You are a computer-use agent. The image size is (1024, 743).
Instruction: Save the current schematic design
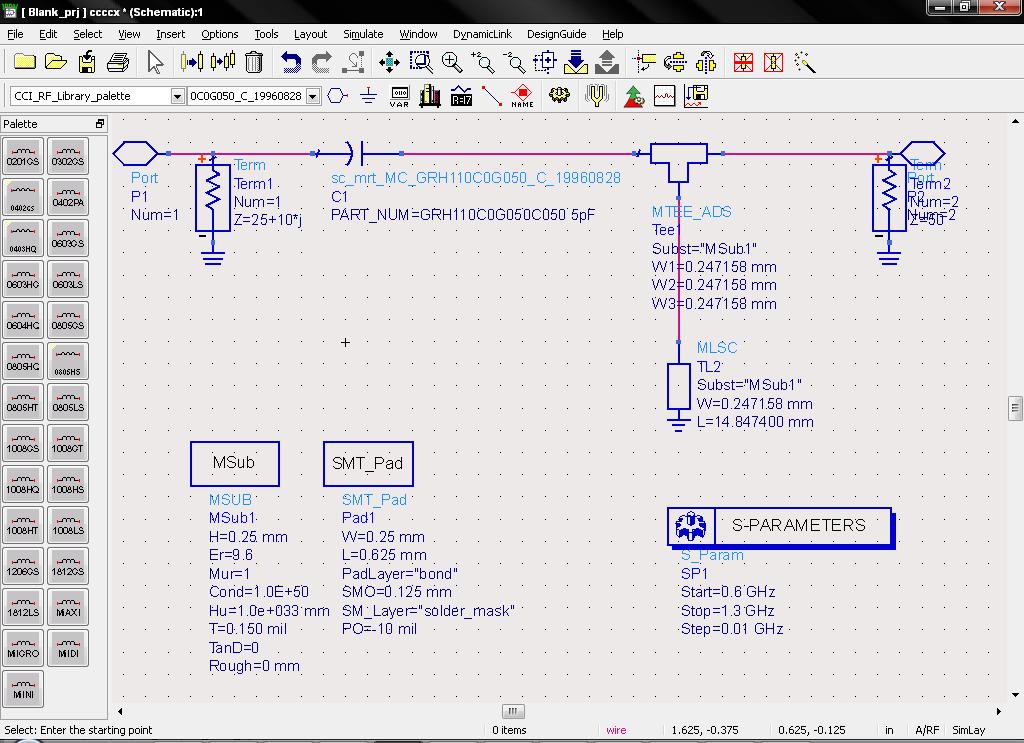(x=87, y=62)
